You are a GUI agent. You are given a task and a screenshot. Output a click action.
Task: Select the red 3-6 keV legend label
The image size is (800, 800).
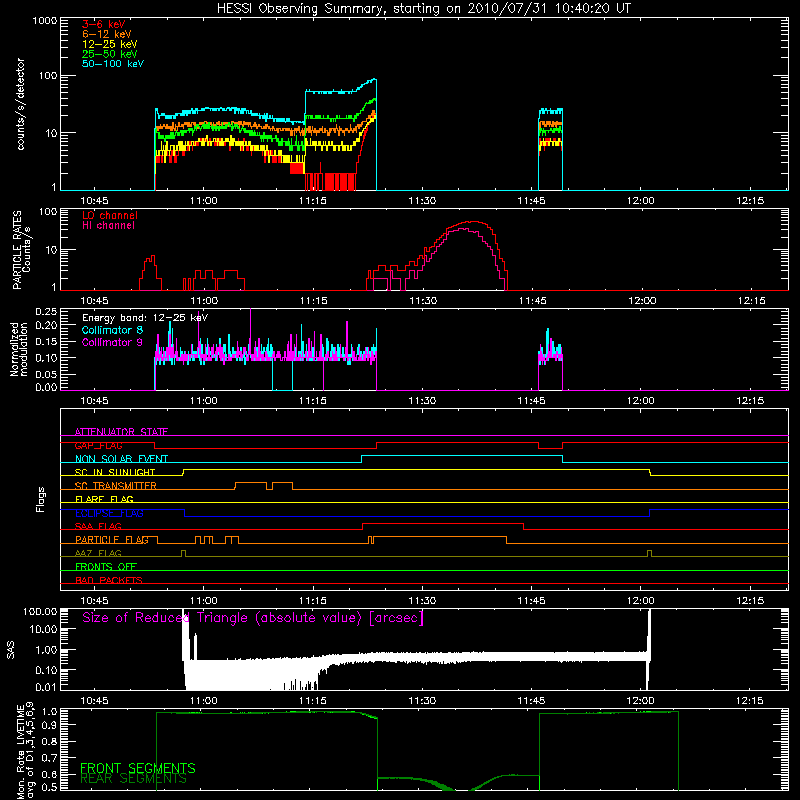pos(104,24)
